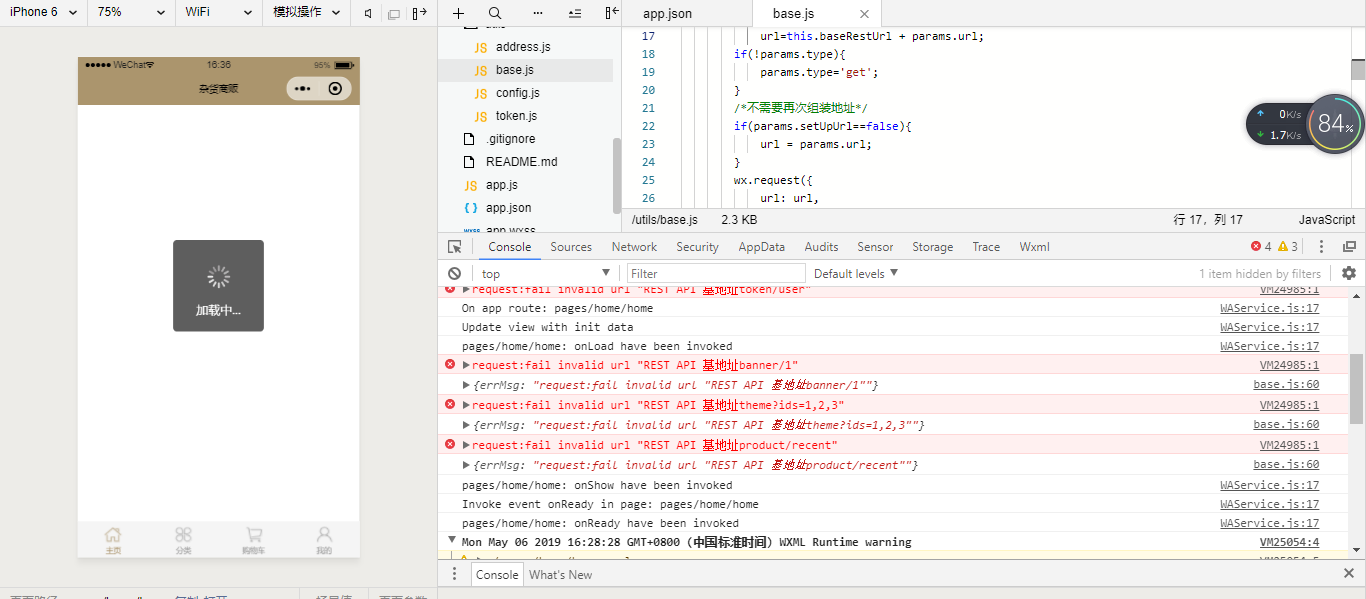Close the mini program with capsule circle button

(335, 89)
